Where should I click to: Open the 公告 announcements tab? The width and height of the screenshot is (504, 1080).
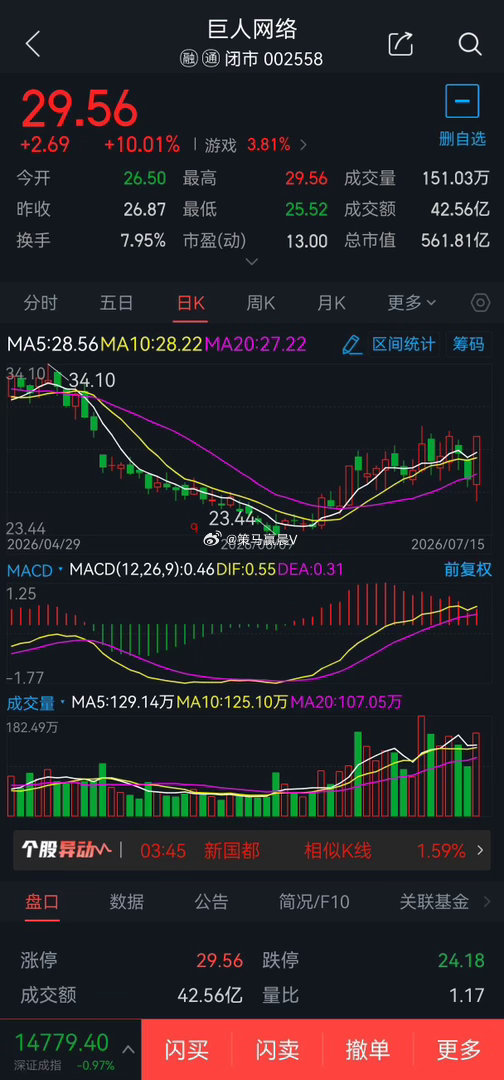(211, 902)
